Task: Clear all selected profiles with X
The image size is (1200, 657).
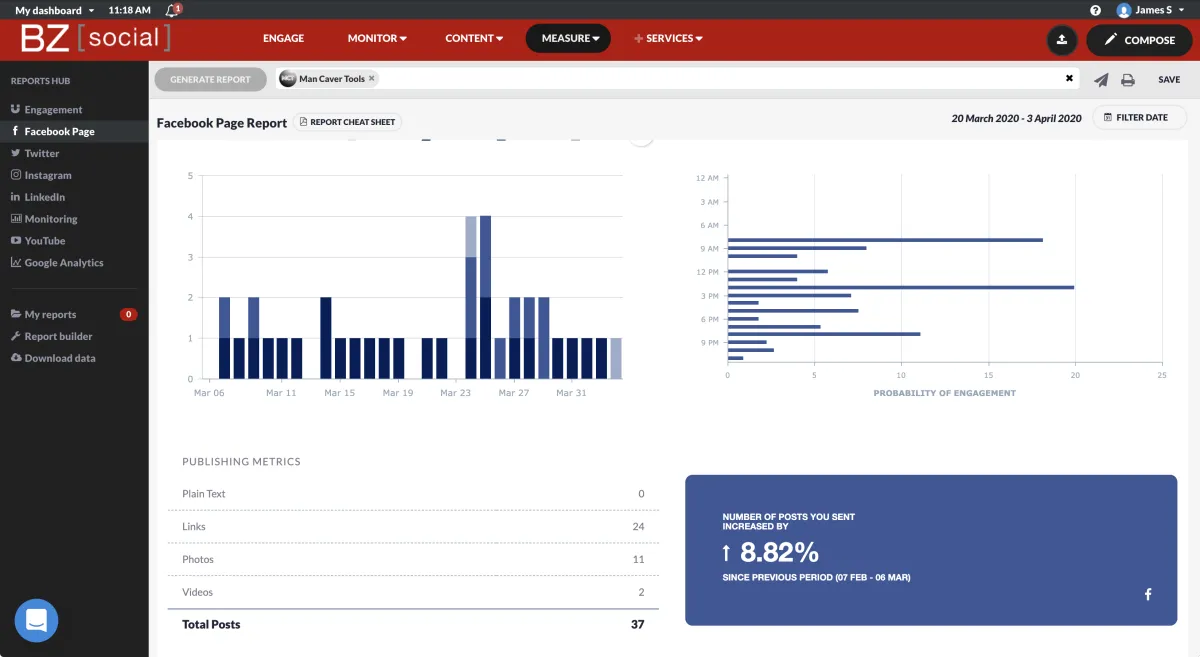Action: pos(1069,78)
